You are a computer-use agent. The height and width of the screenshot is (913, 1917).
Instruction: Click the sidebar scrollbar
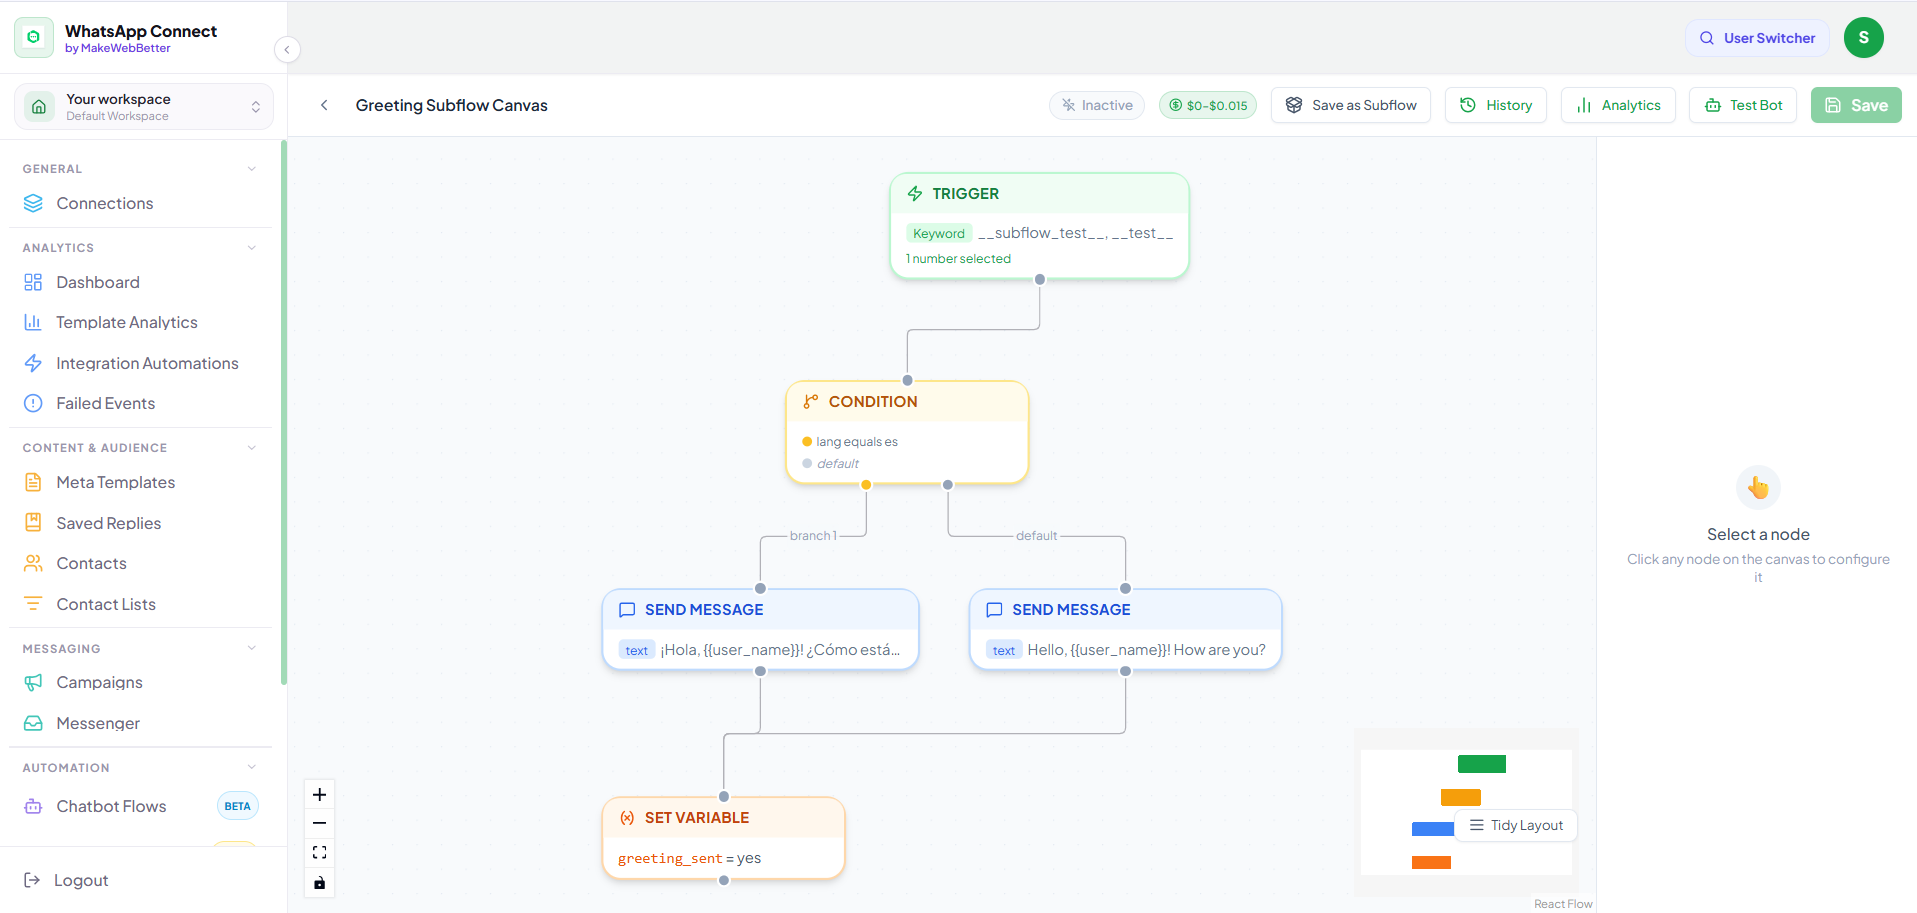(x=284, y=412)
